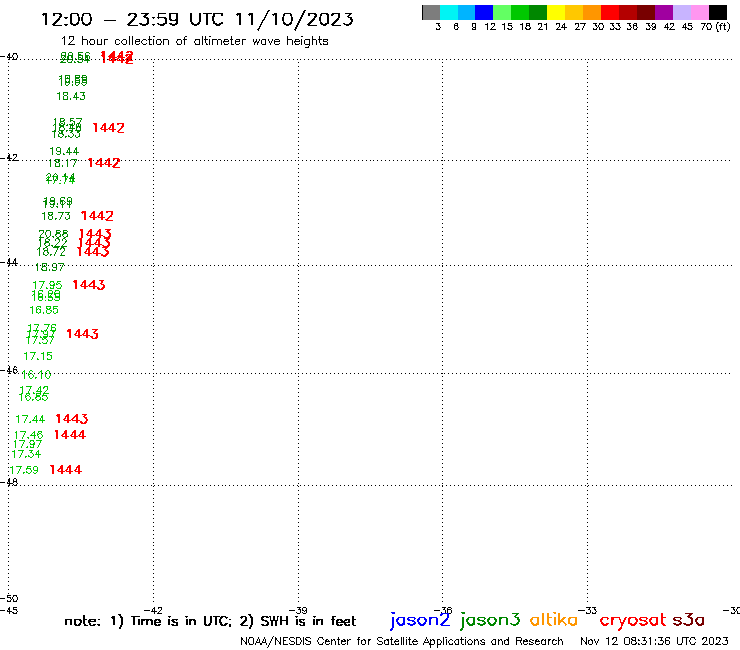Click the 1442 time stamp beside 18.73
Screen dimensions: 740x650
[x=97, y=216]
